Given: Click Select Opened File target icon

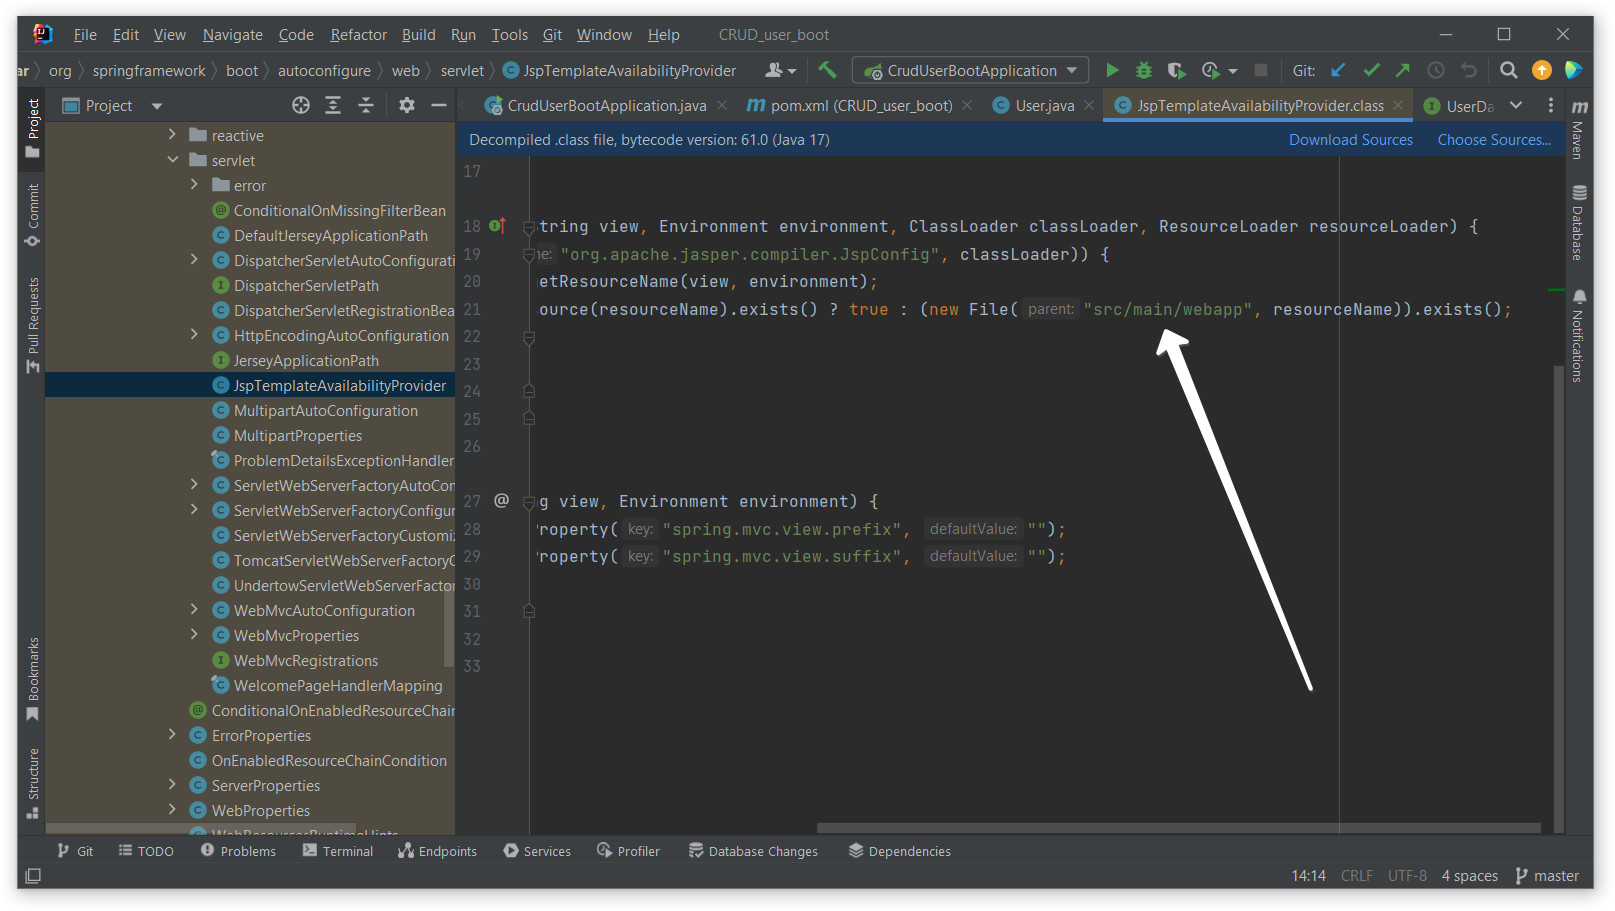Looking at the screenshot, I should (300, 106).
